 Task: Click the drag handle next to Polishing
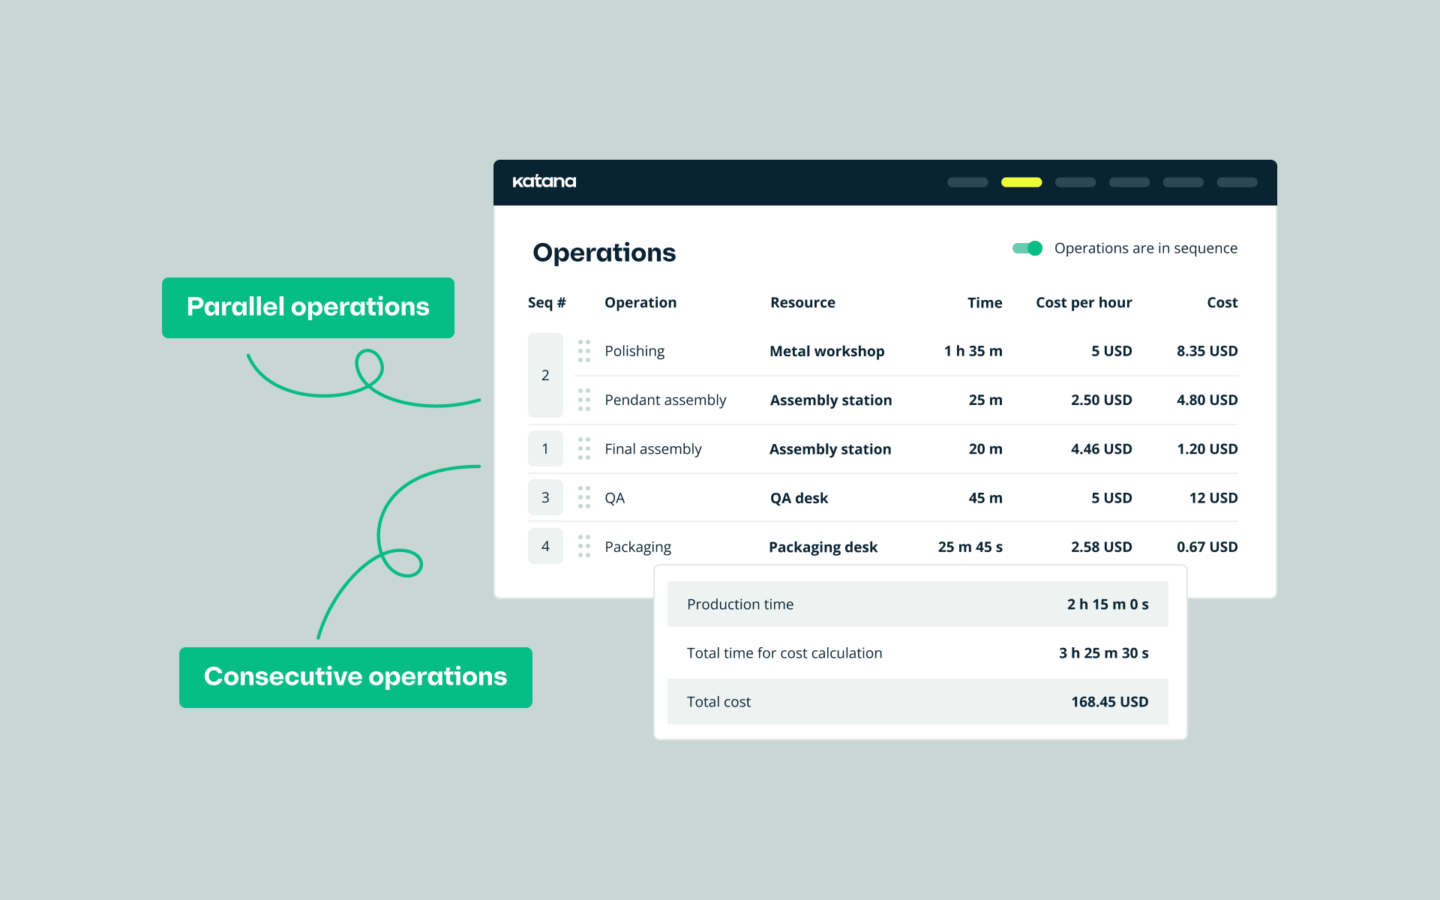click(x=584, y=351)
